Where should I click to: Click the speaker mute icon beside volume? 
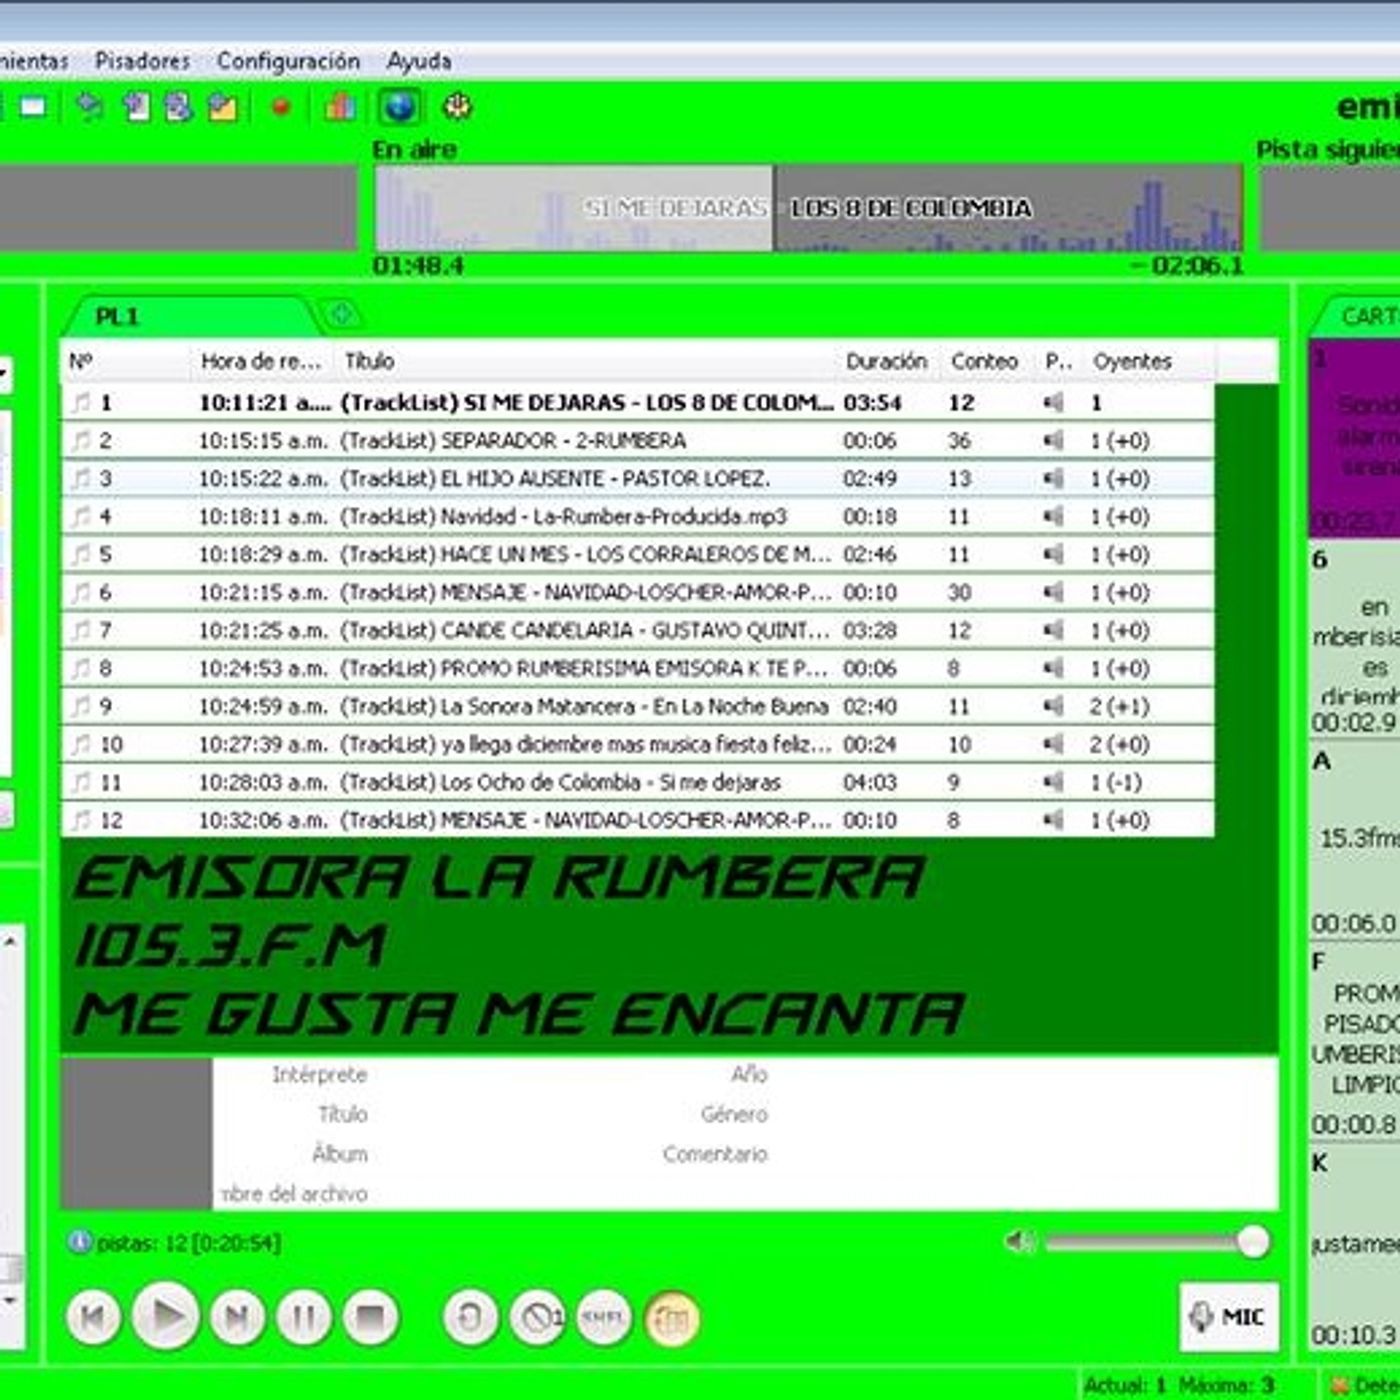click(x=1019, y=1241)
